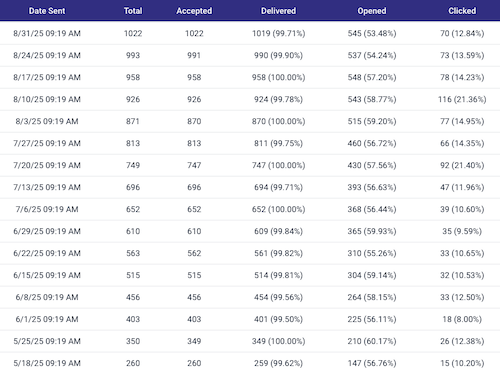Image resolution: width=500 pixels, height=372 pixels.
Task: Select the 6/15/25 delivered value 514 (99.81%)
Action: (278, 275)
